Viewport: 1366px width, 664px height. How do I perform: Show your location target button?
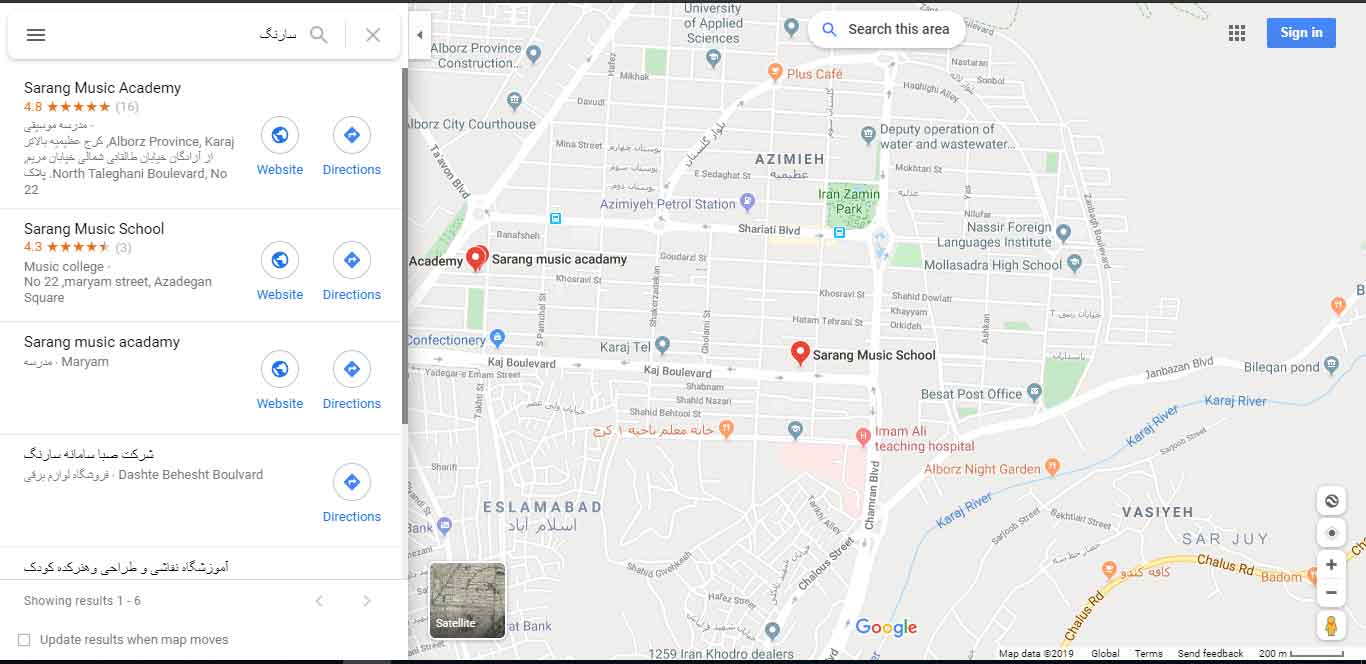coord(1331,533)
